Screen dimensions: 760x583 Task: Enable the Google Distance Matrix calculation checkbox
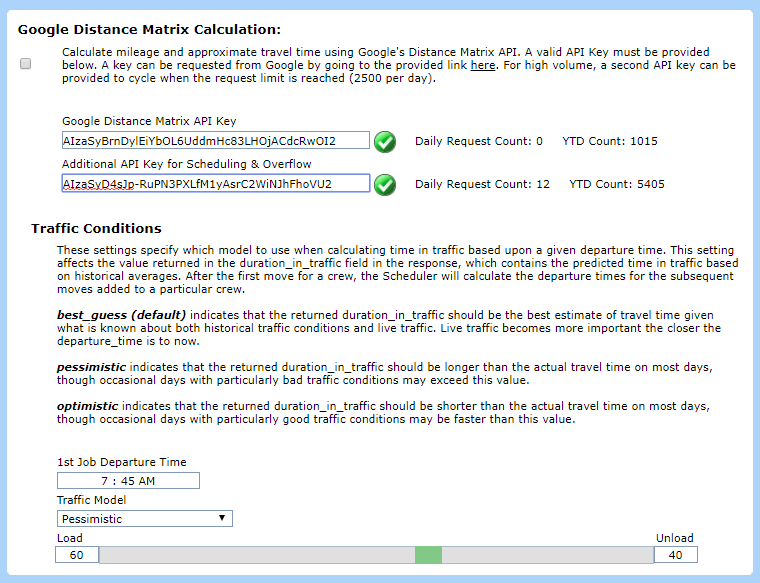[x=26, y=63]
